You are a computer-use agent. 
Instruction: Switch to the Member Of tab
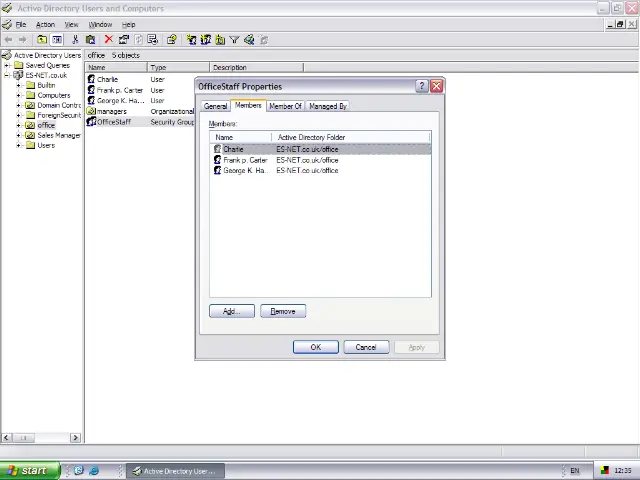[x=285, y=106]
